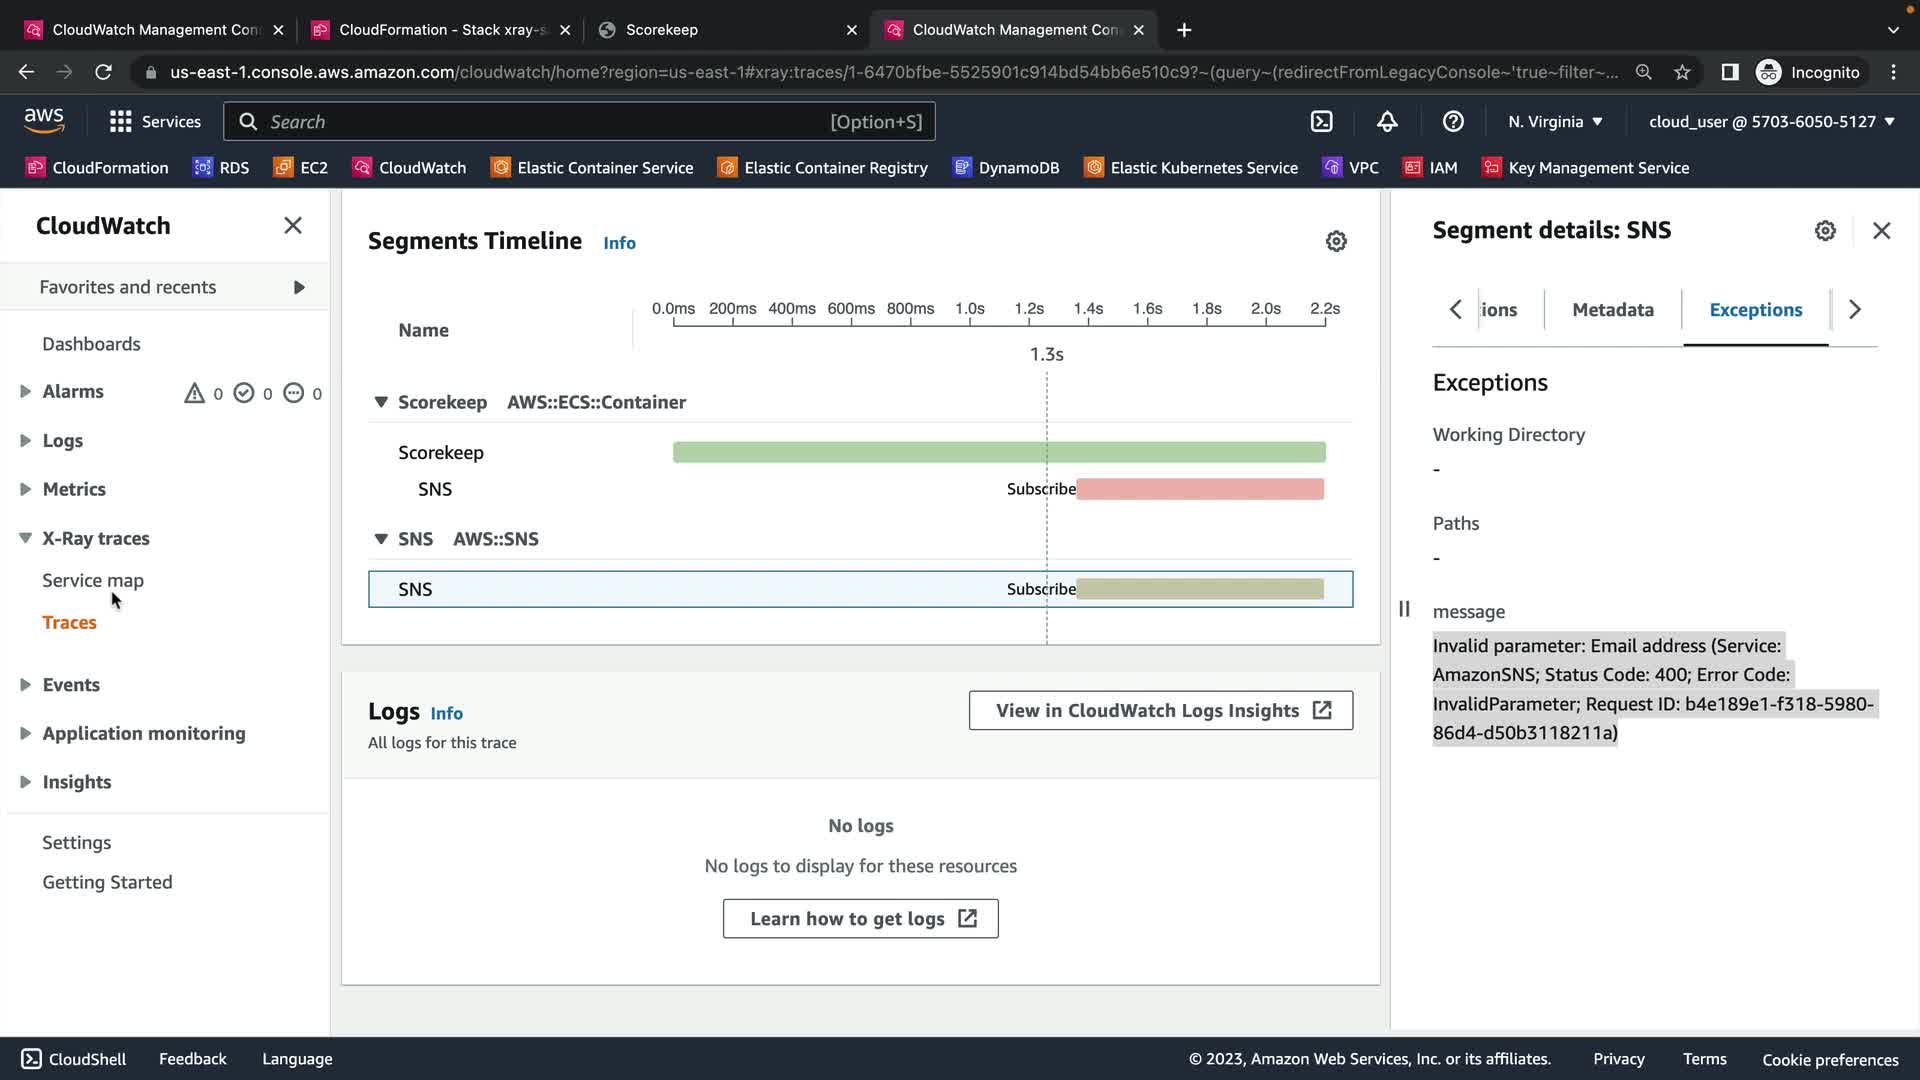The height and width of the screenshot is (1080, 1920).
Task: Switch to the Metadata tab
Action: (1612, 309)
